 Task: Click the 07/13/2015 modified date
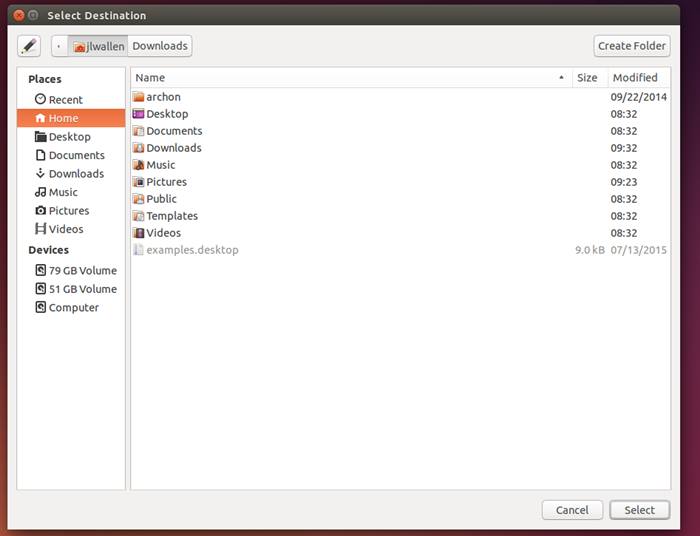638,250
